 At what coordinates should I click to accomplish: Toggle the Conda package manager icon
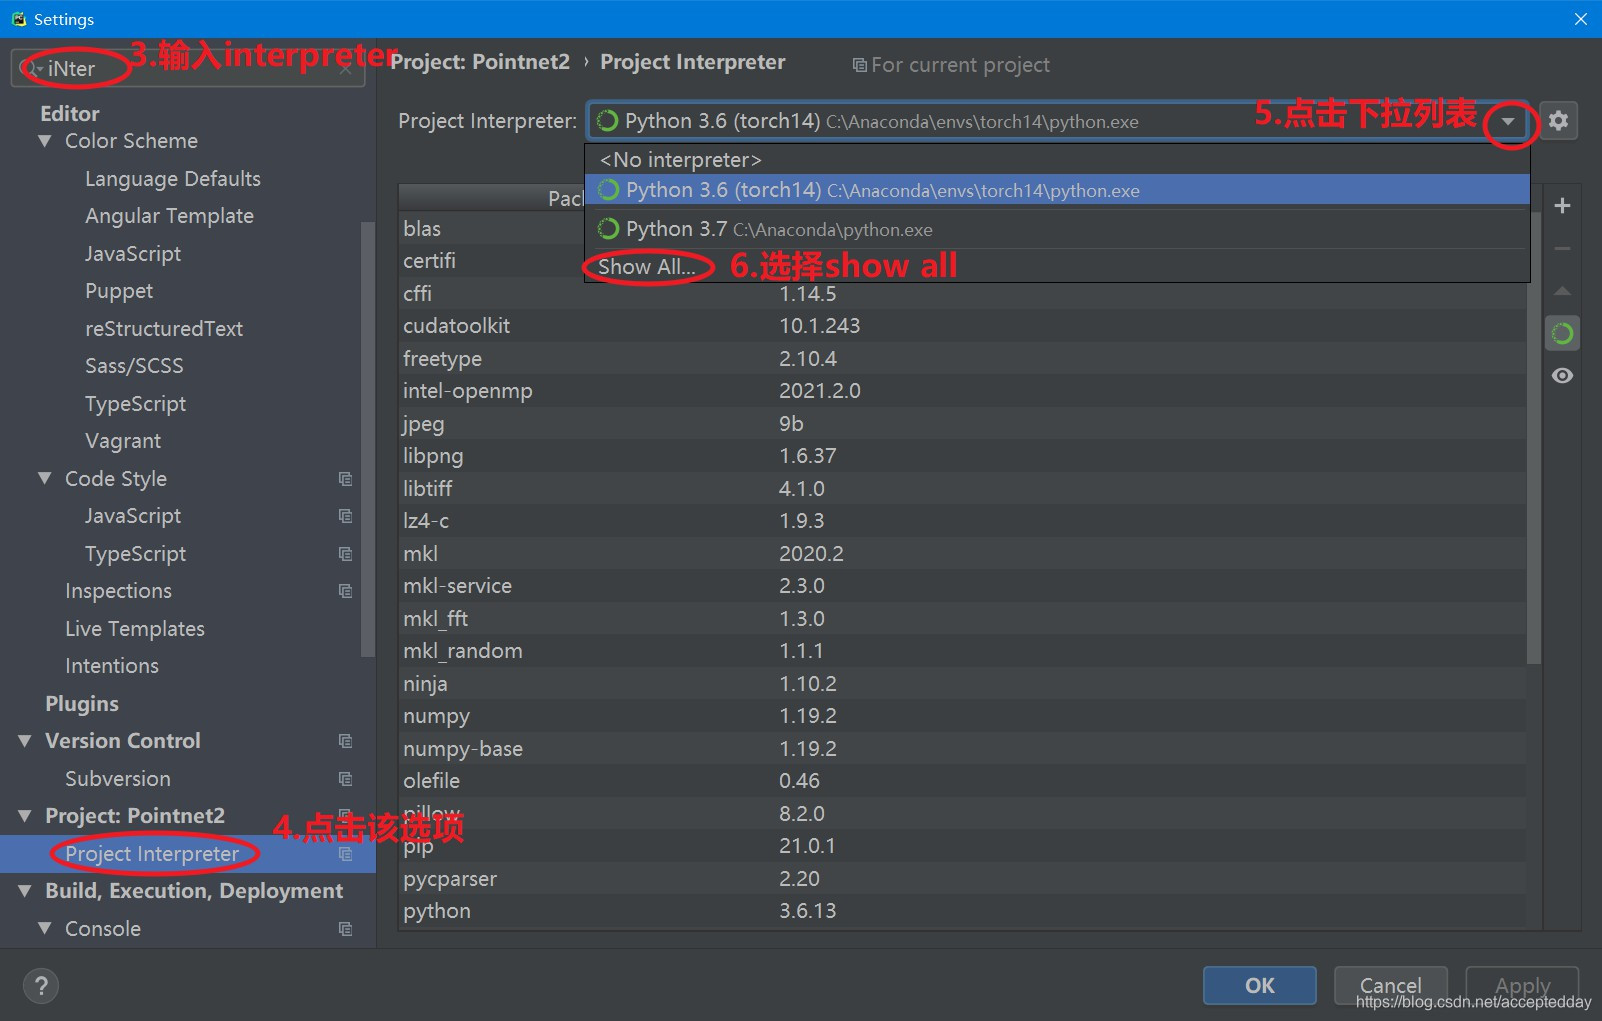(x=1562, y=333)
